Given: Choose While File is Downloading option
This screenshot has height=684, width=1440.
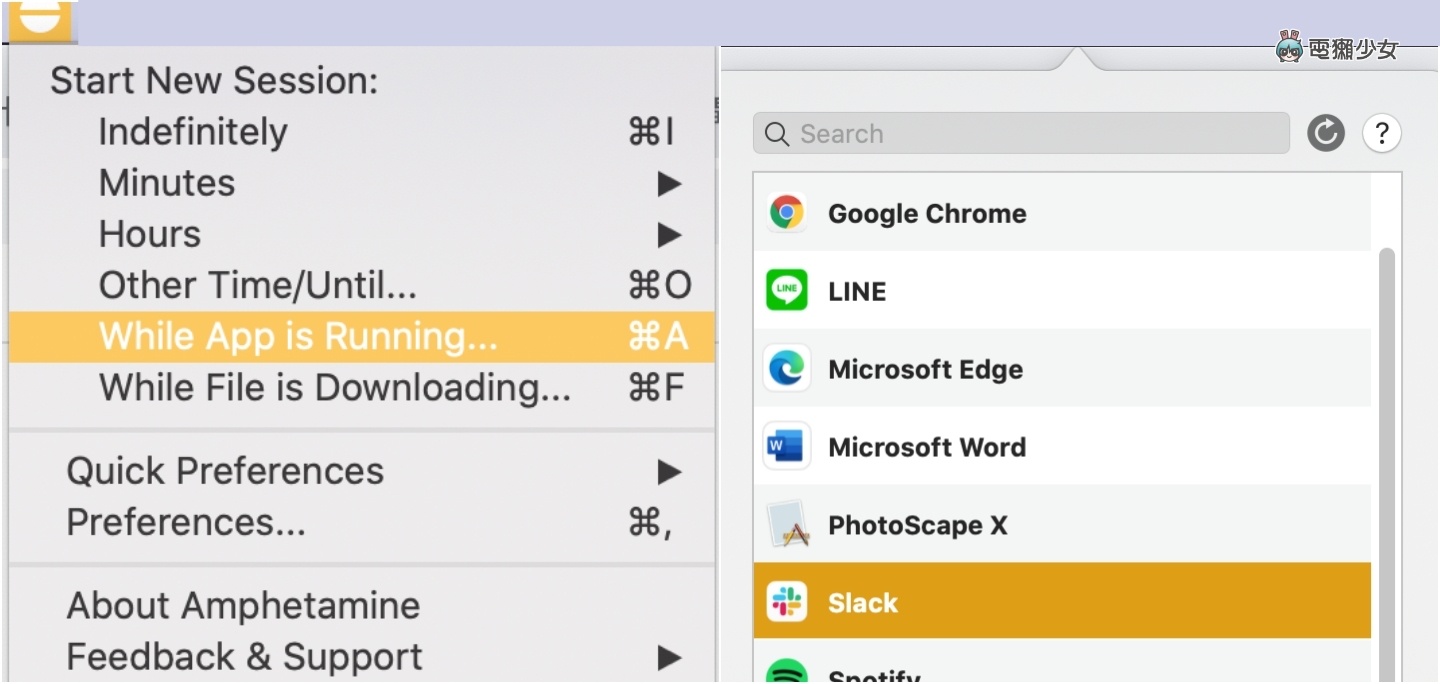Looking at the screenshot, I should tap(334, 388).
